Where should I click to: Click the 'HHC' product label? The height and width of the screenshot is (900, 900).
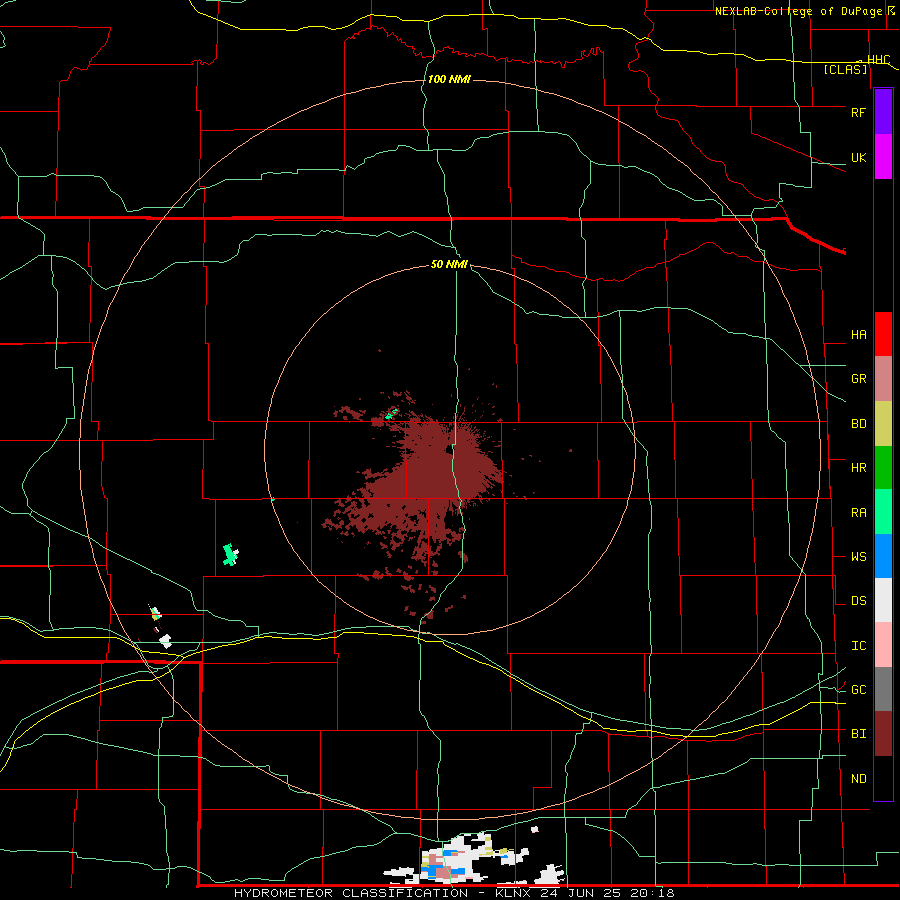(878, 60)
